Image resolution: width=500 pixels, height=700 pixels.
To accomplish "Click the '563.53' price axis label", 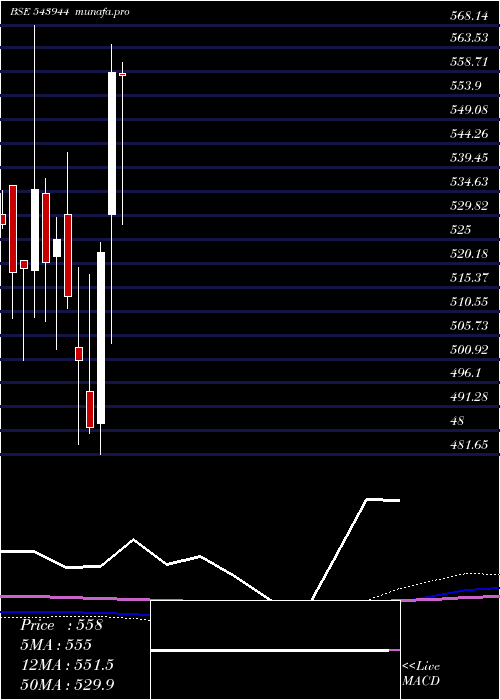I will click(468, 38).
